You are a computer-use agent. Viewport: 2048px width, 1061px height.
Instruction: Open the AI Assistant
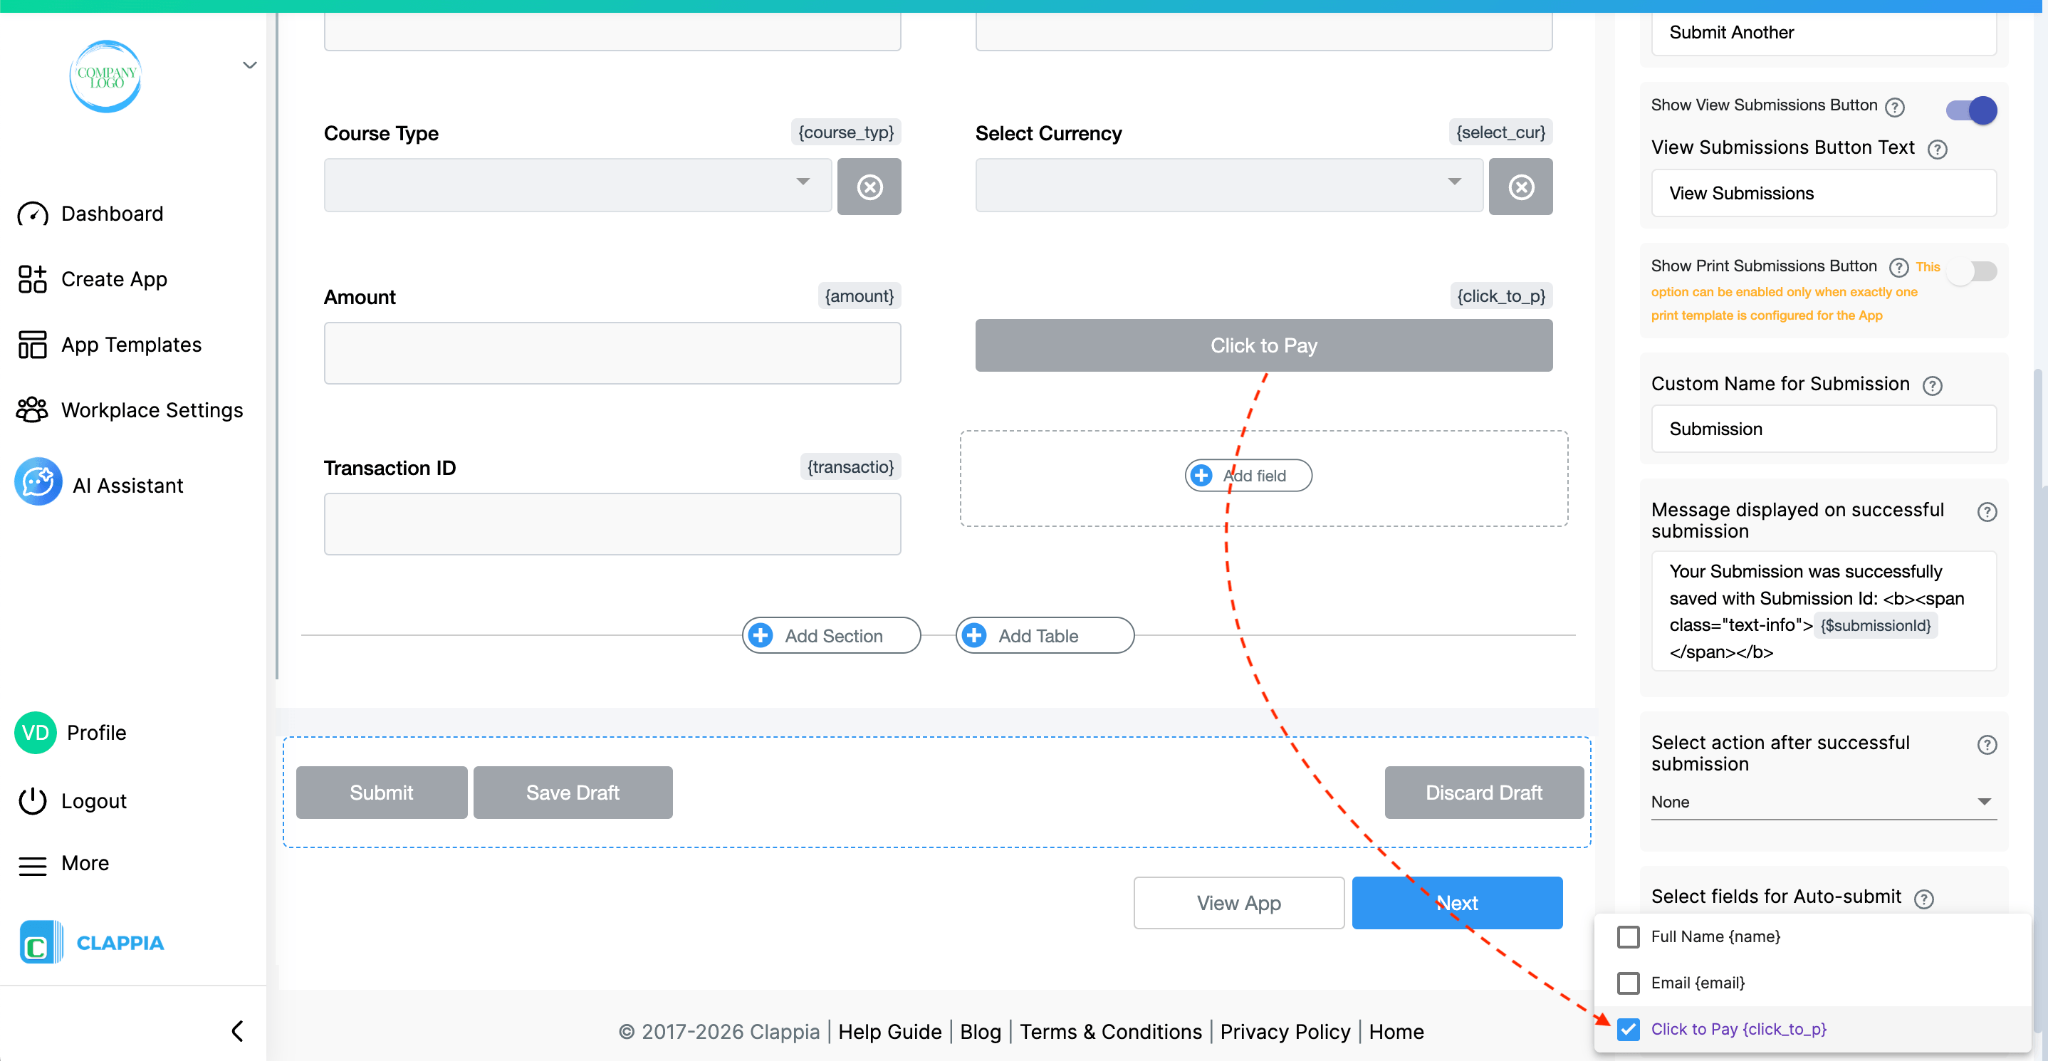[37, 483]
